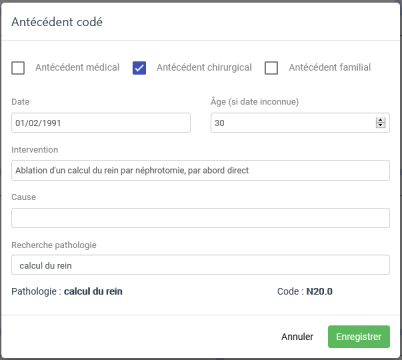Image resolution: width=402 pixels, height=360 pixels.
Task: Click the Âge (si date inconnue) label
Action: point(255,102)
